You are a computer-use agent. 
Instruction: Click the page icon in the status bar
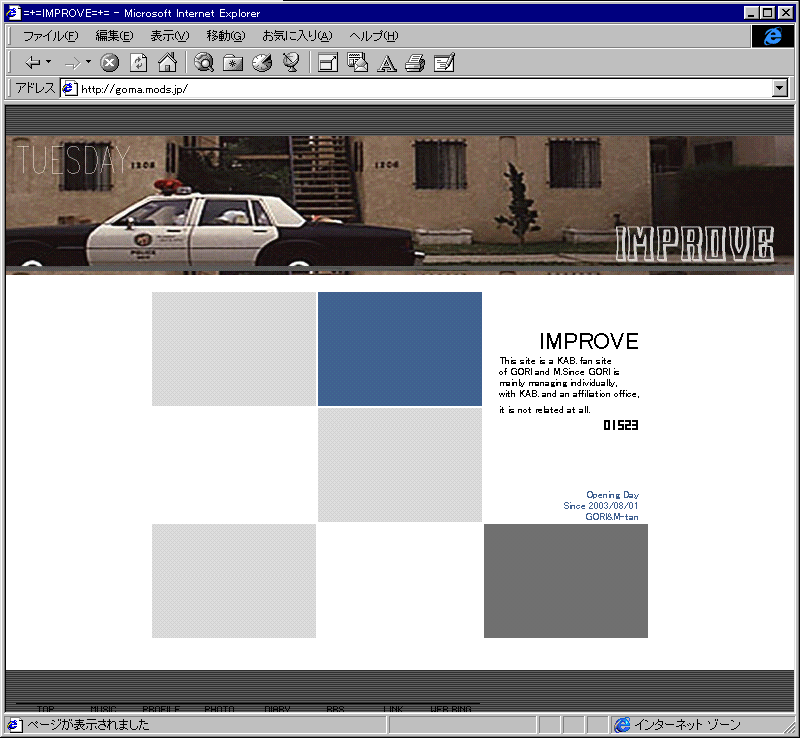click(x=14, y=725)
